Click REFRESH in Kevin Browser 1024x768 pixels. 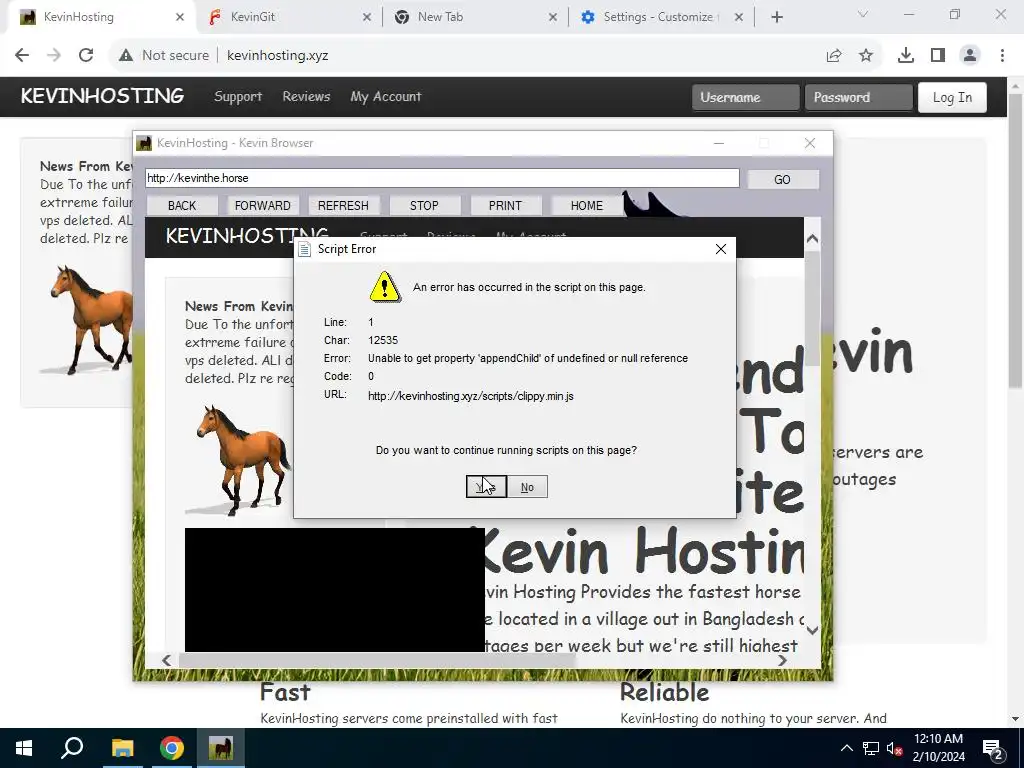tap(344, 206)
